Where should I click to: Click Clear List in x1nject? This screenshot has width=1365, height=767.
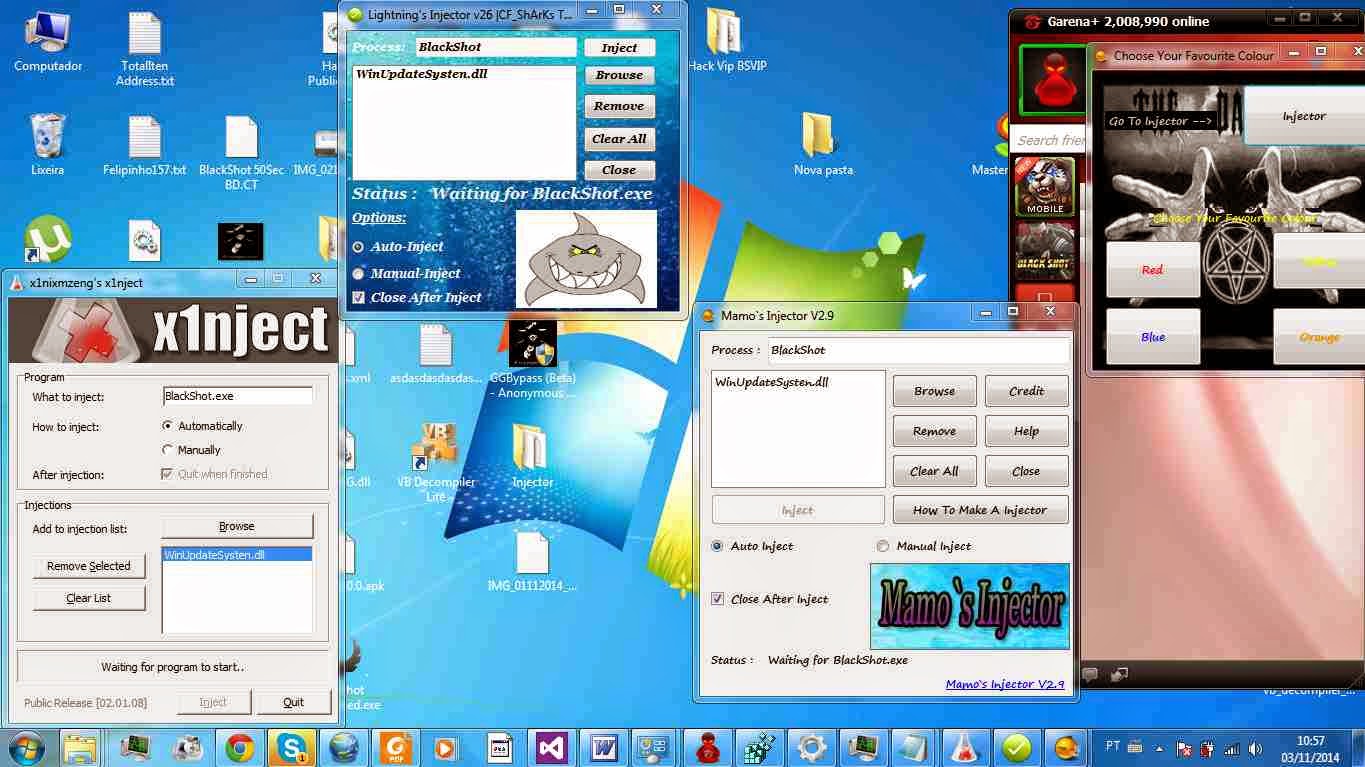89,598
